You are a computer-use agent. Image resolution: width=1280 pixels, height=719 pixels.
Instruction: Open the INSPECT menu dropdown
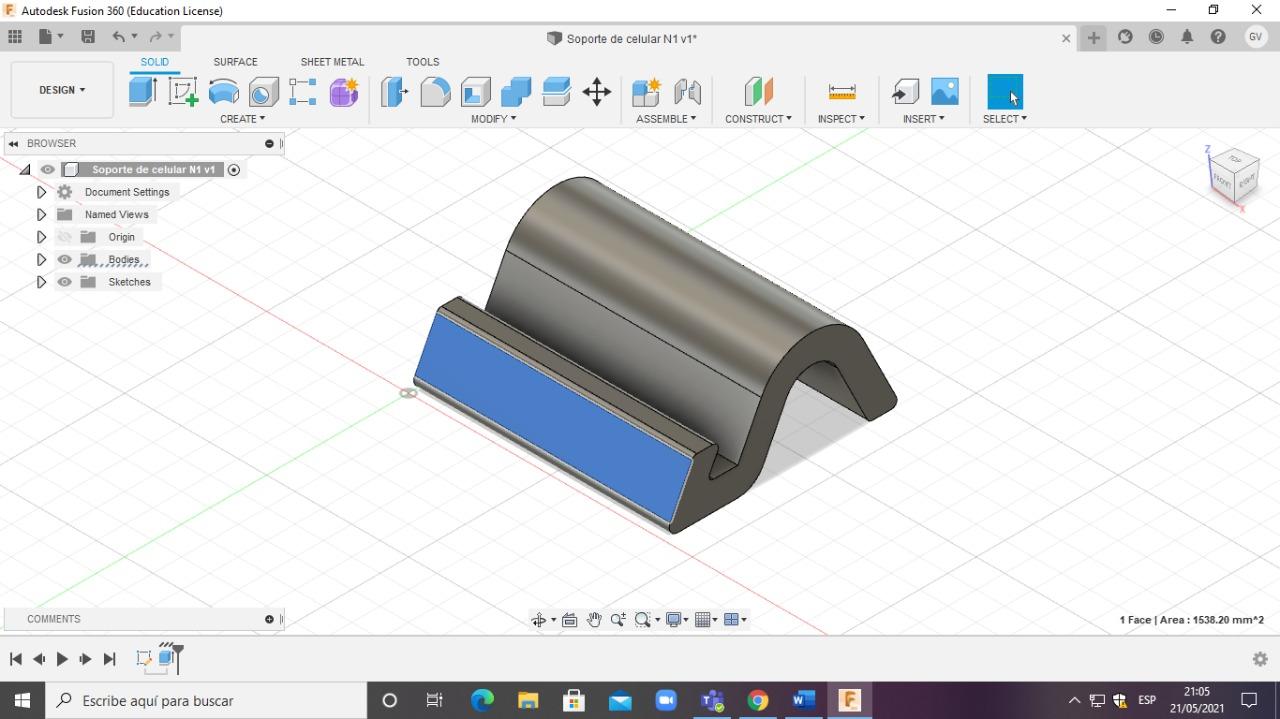841,119
